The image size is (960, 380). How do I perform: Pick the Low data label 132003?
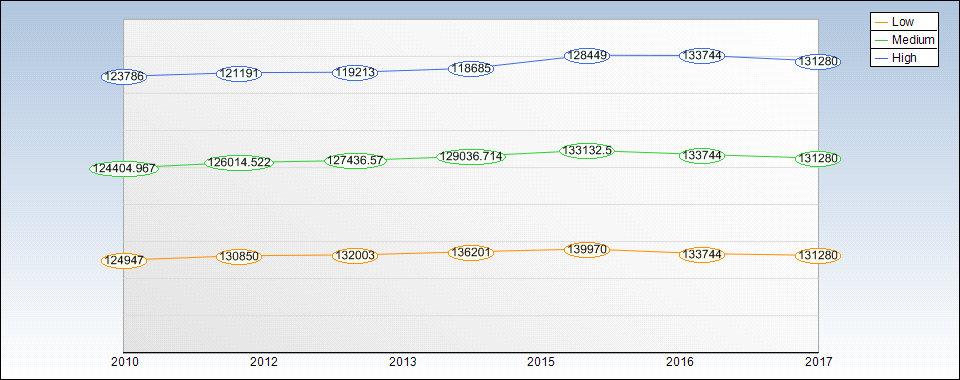[x=356, y=255]
